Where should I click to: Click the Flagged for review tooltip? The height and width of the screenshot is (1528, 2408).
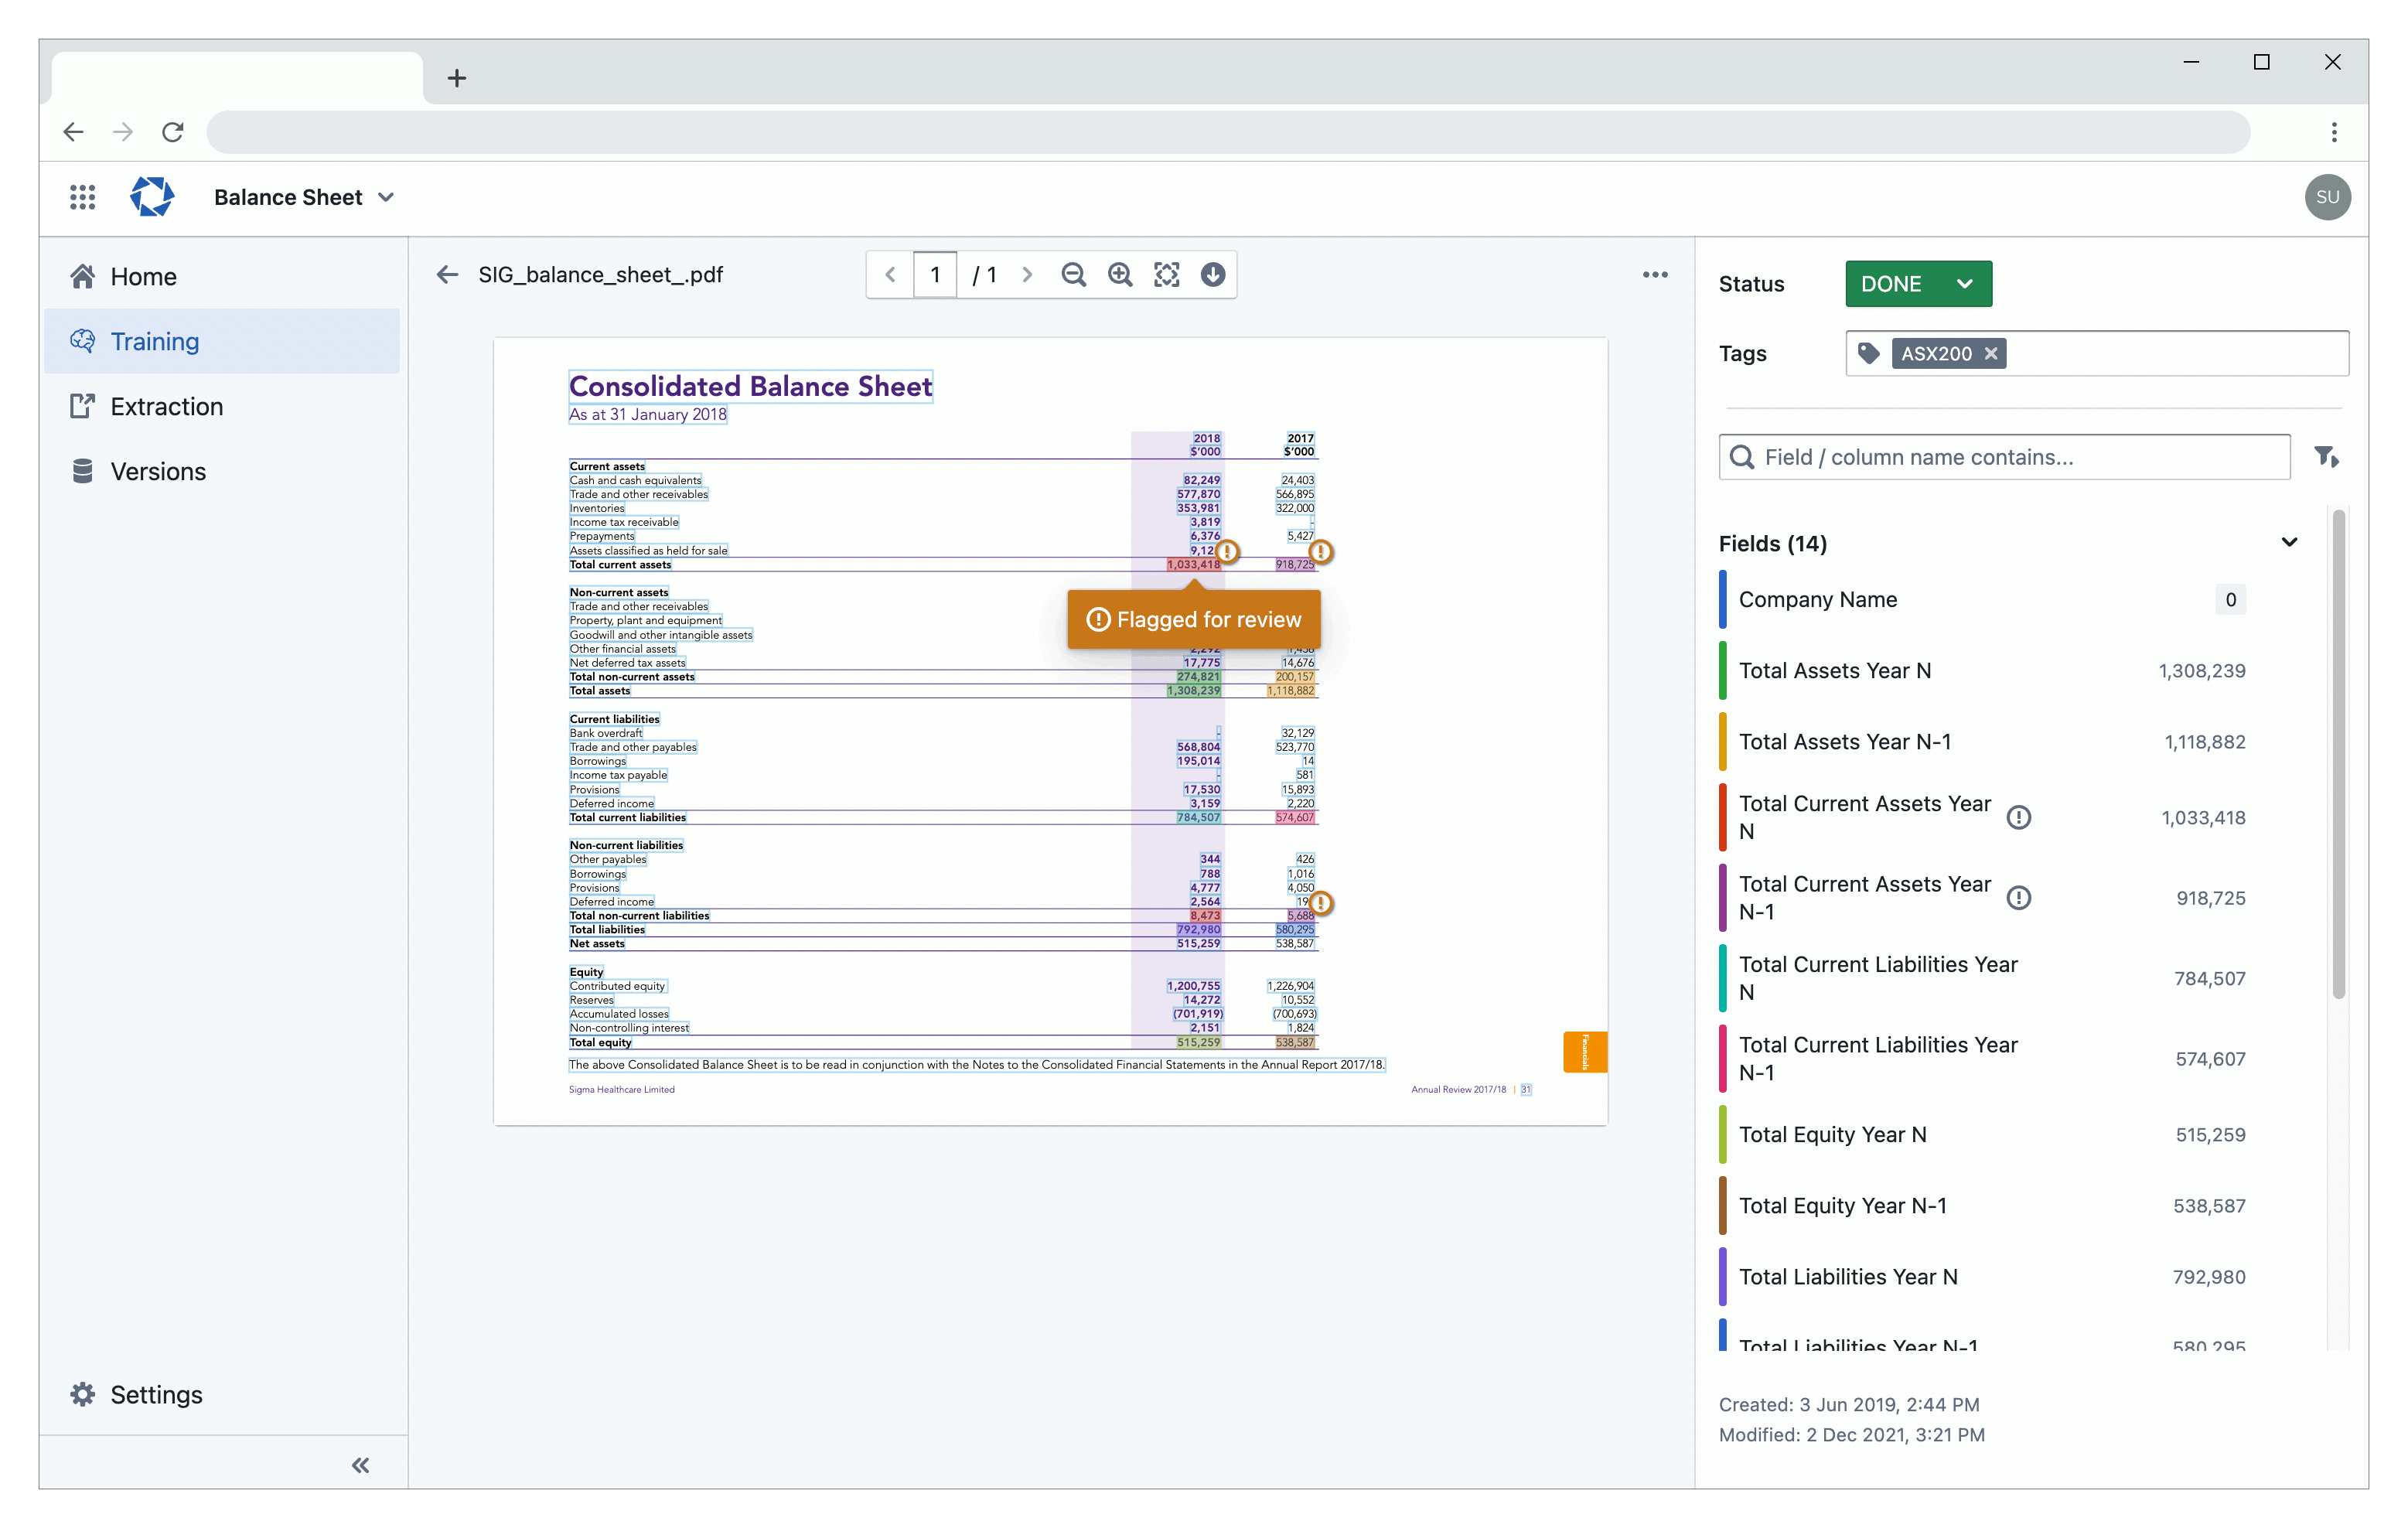pyautogui.click(x=1194, y=619)
